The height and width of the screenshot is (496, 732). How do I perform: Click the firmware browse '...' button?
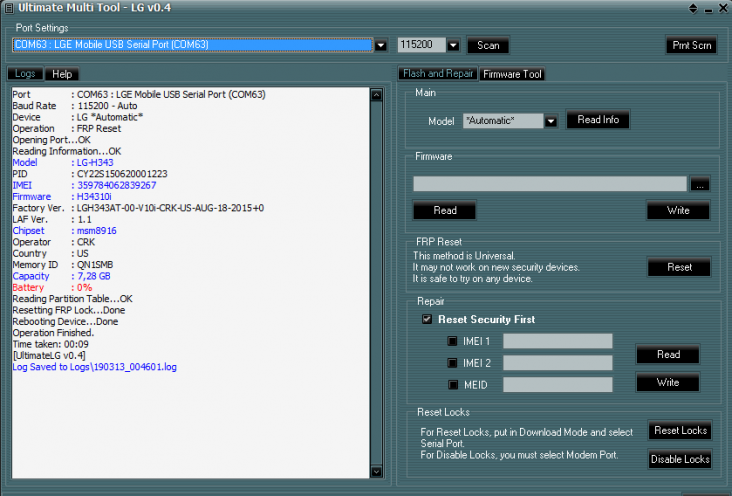700,184
